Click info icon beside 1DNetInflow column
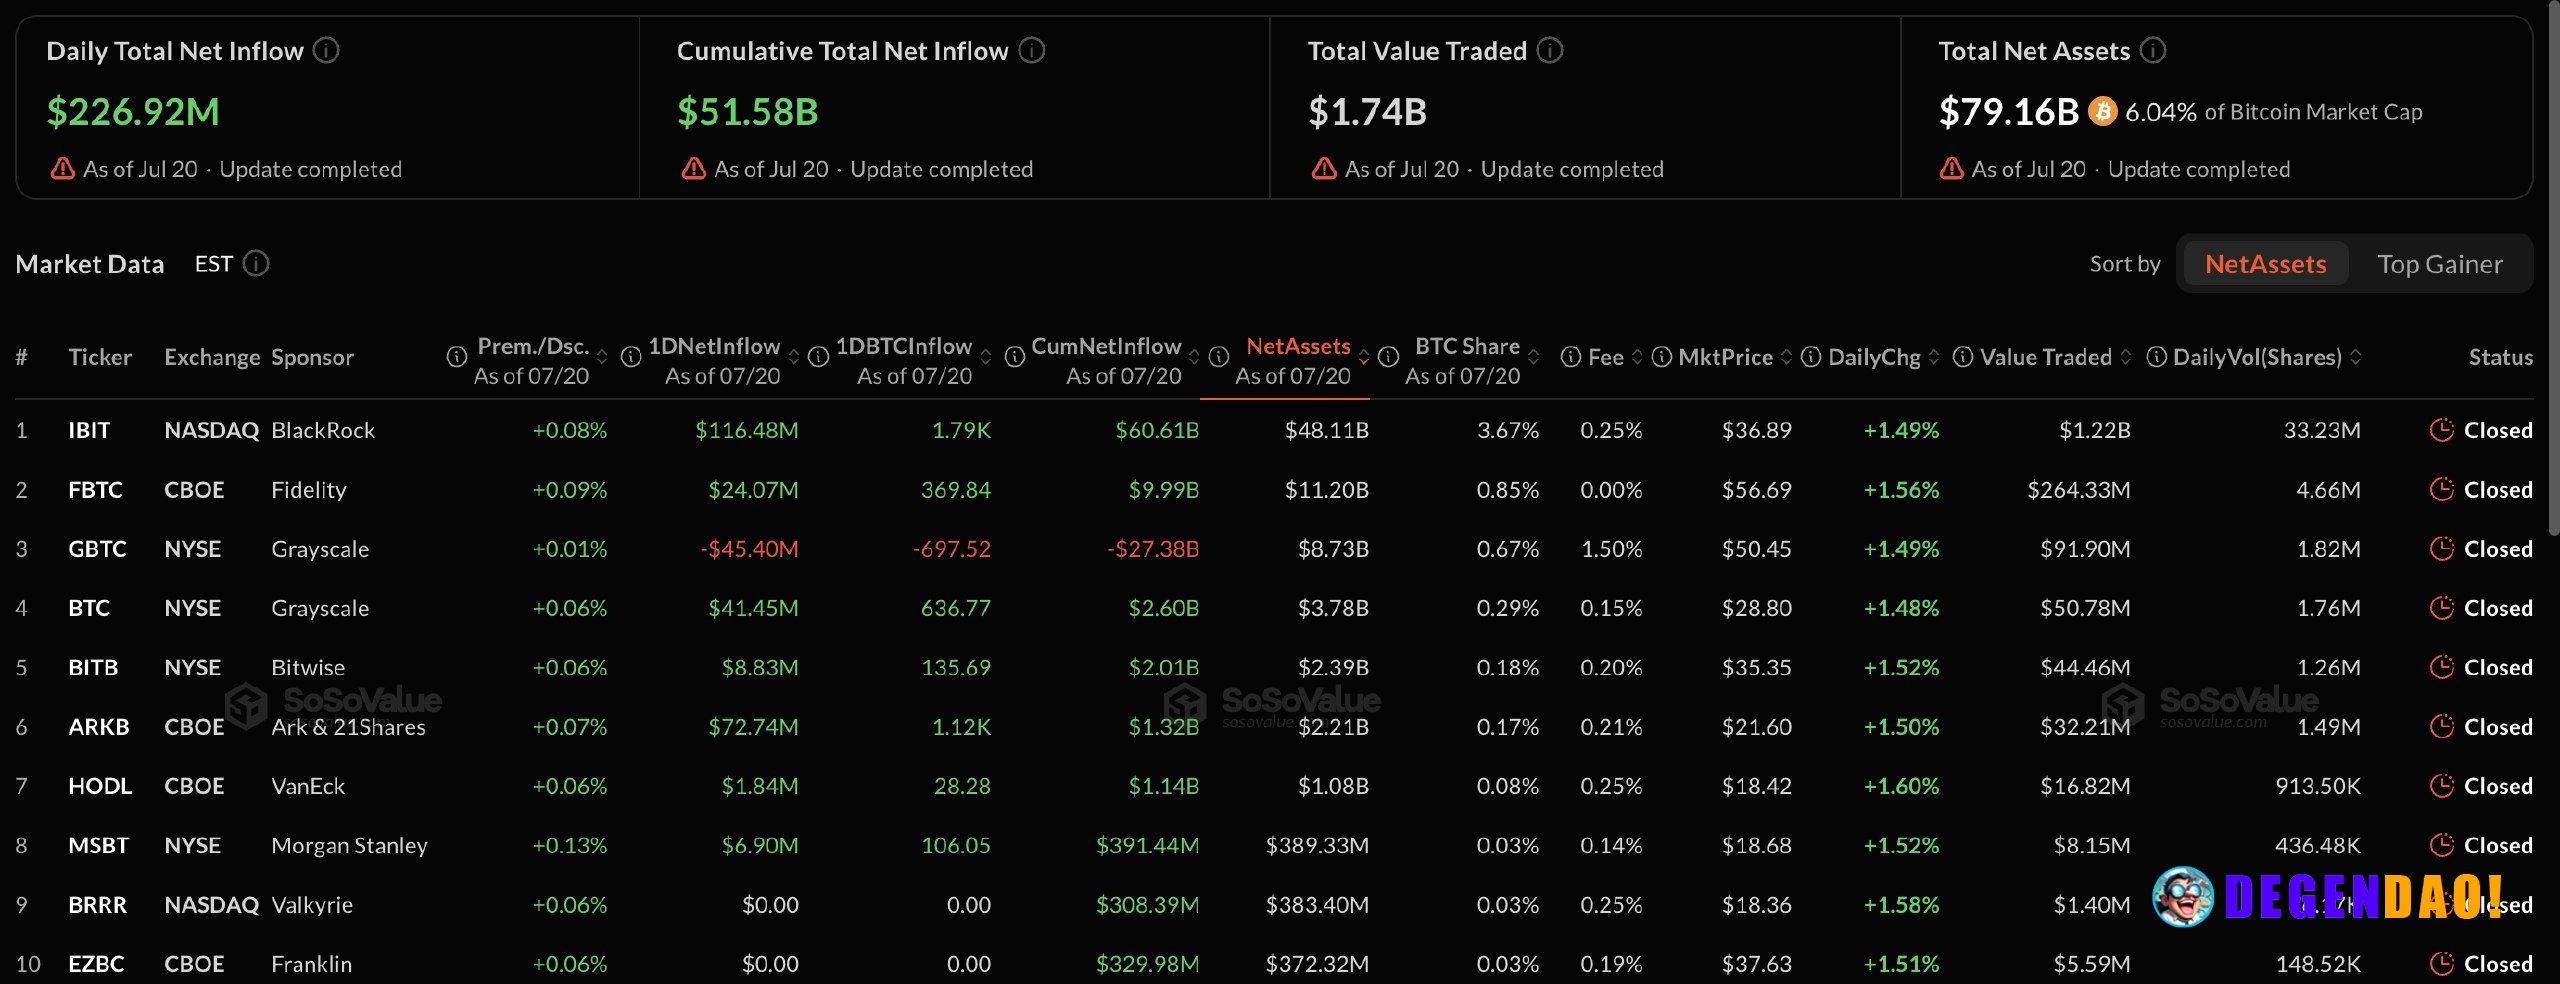 click(631, 357)
